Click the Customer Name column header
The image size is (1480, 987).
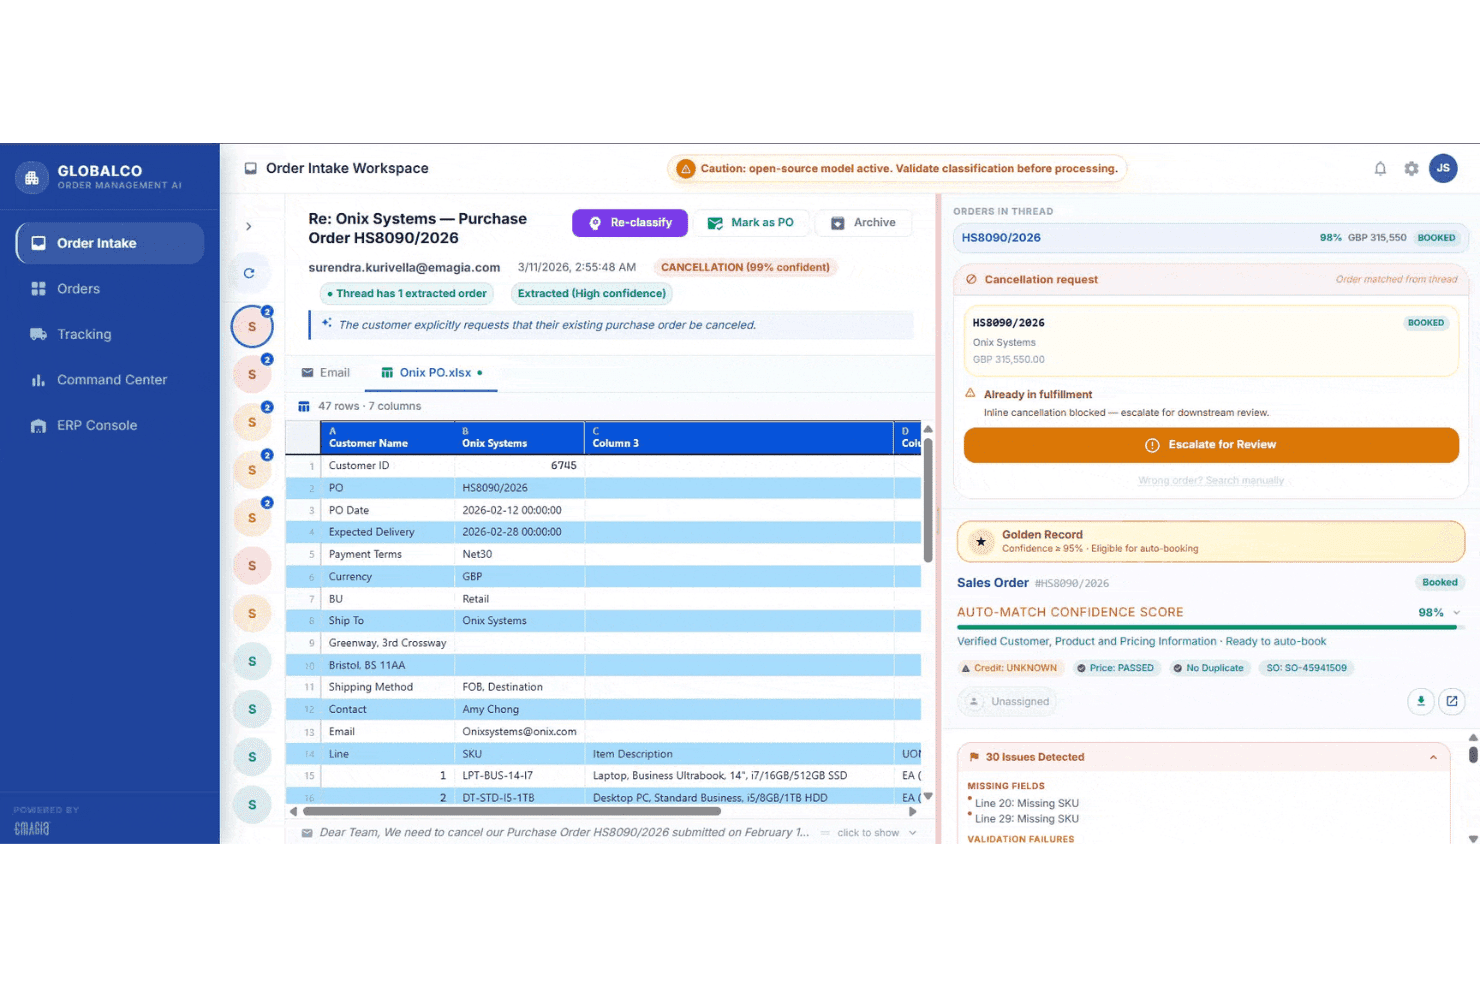[x=387, y=438]
